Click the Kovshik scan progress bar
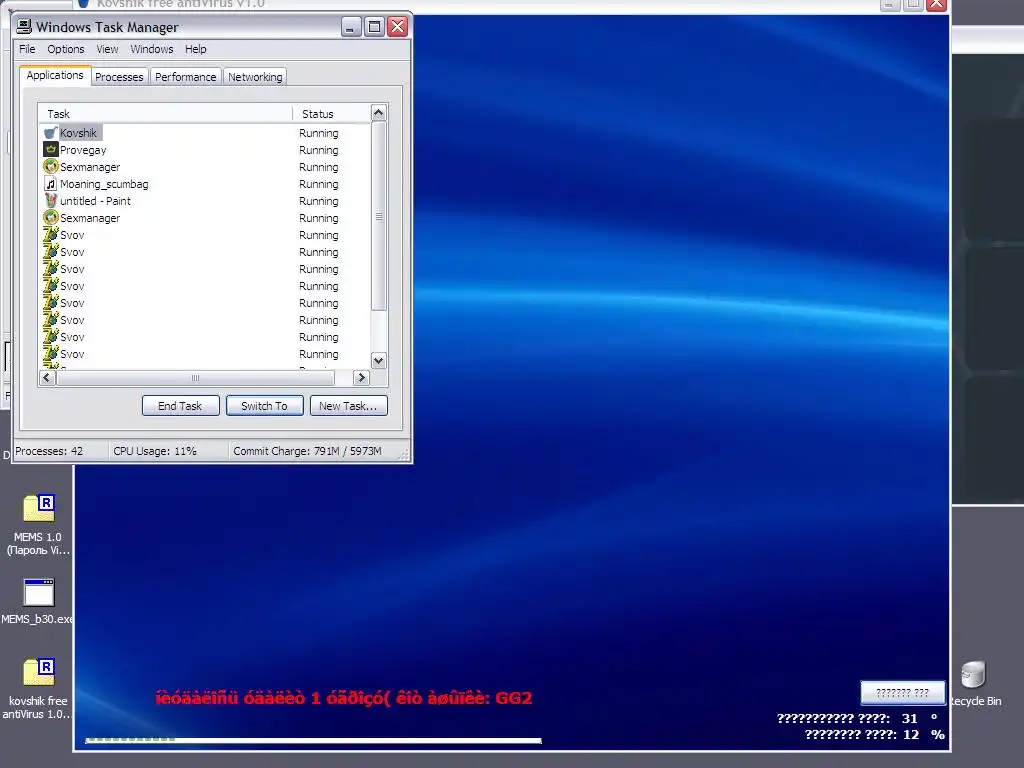 [x=313, y=740]
